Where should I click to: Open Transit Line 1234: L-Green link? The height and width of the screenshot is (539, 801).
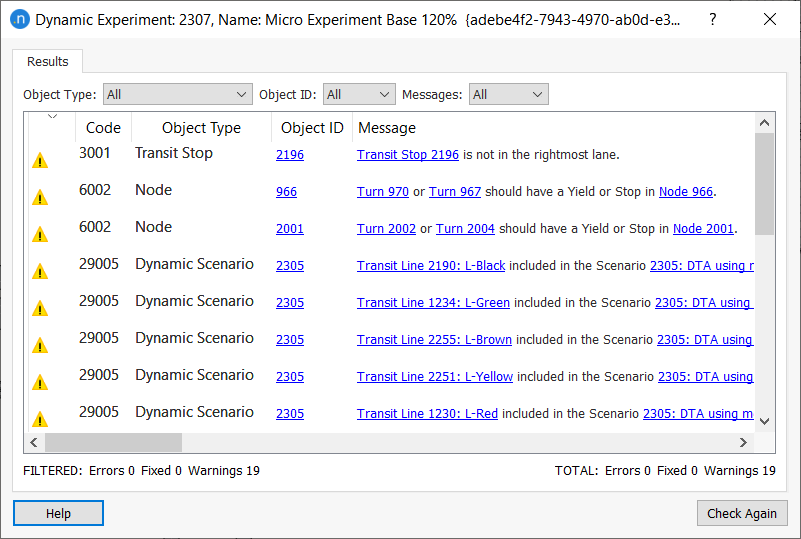pyautogui.click(x=433, y=302)
